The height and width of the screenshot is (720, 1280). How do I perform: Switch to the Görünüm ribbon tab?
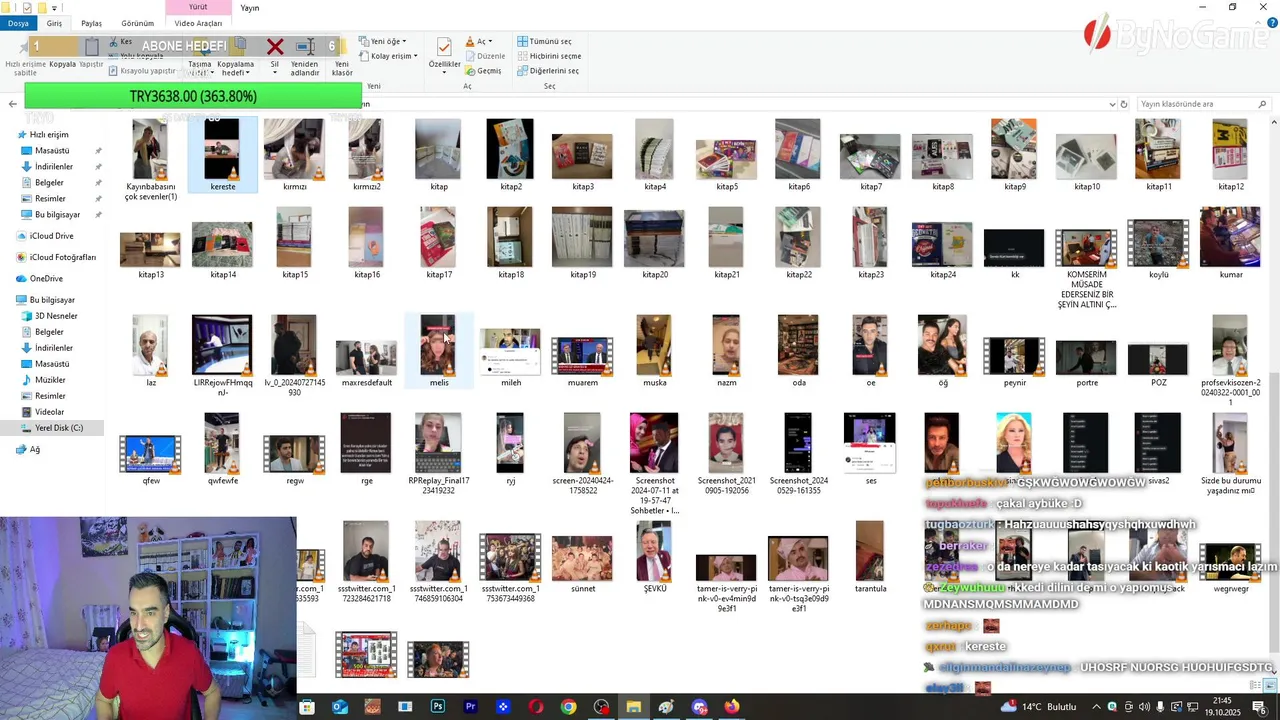pyautogui.click(x=137, y=23)
